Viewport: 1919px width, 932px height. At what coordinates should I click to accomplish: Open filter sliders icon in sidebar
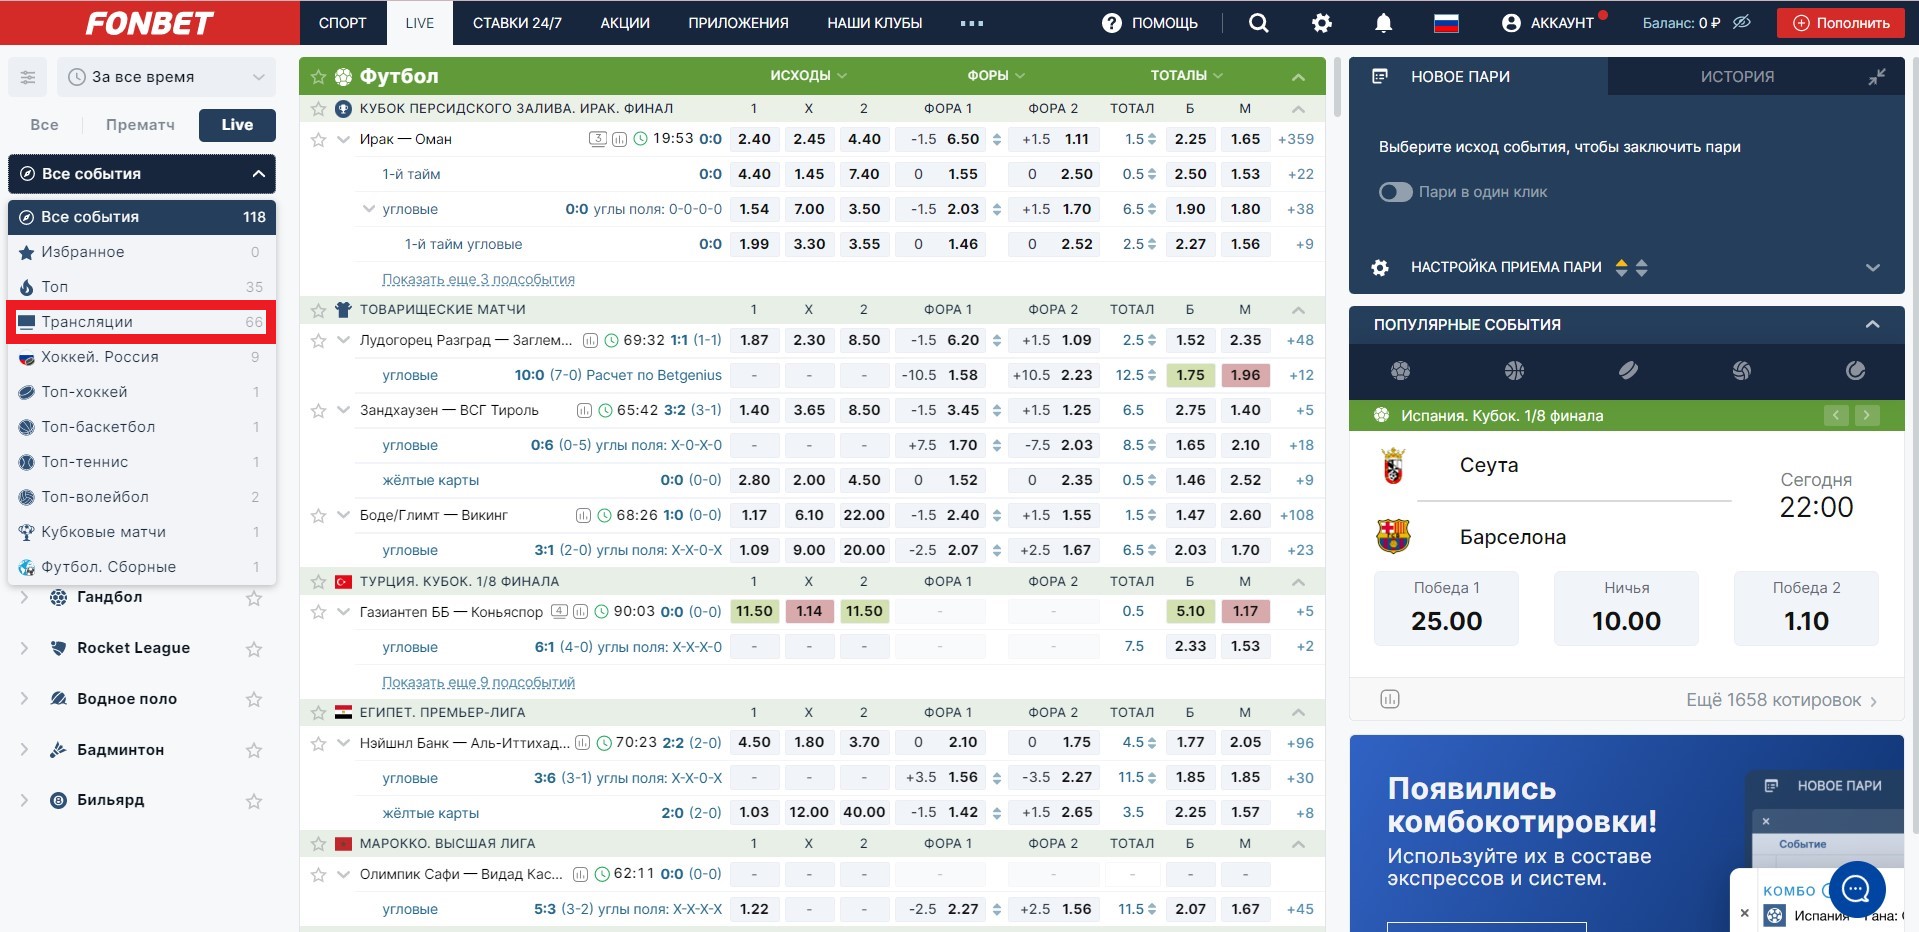pos(28,77)
